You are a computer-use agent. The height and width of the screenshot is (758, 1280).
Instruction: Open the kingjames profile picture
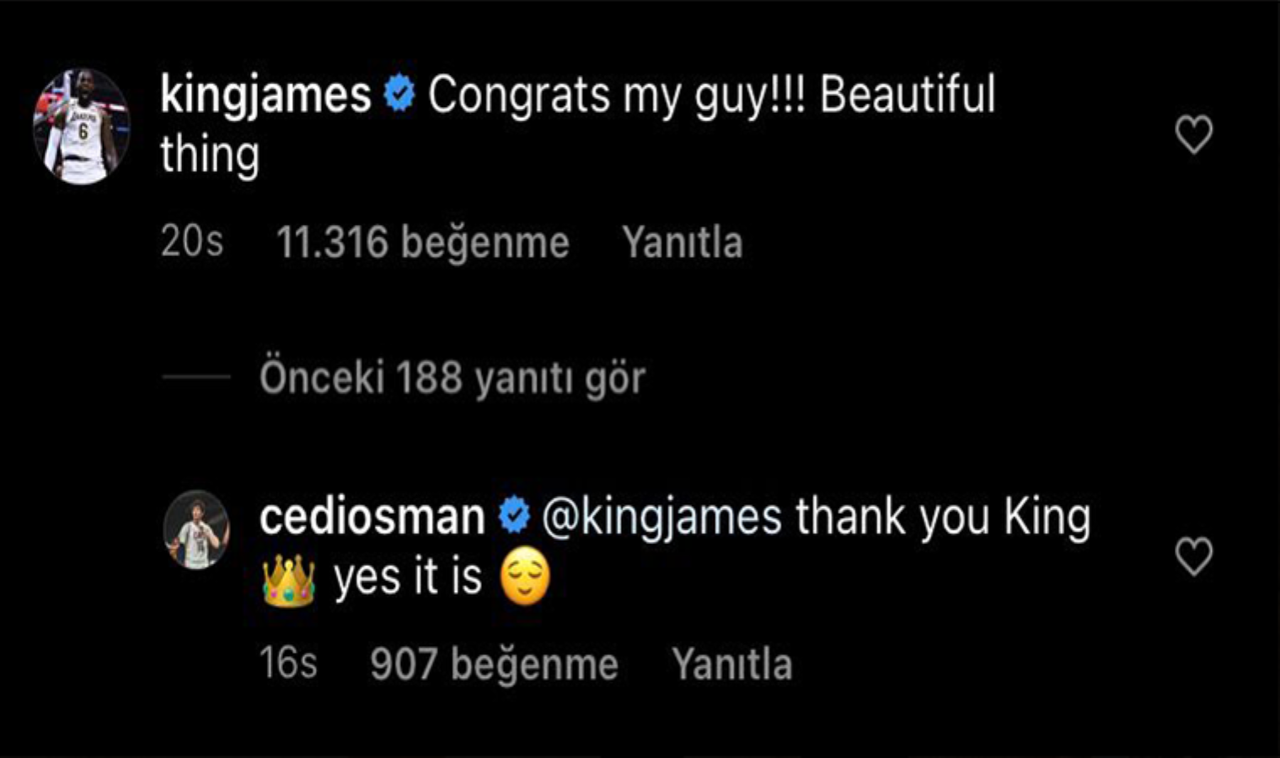82,127
